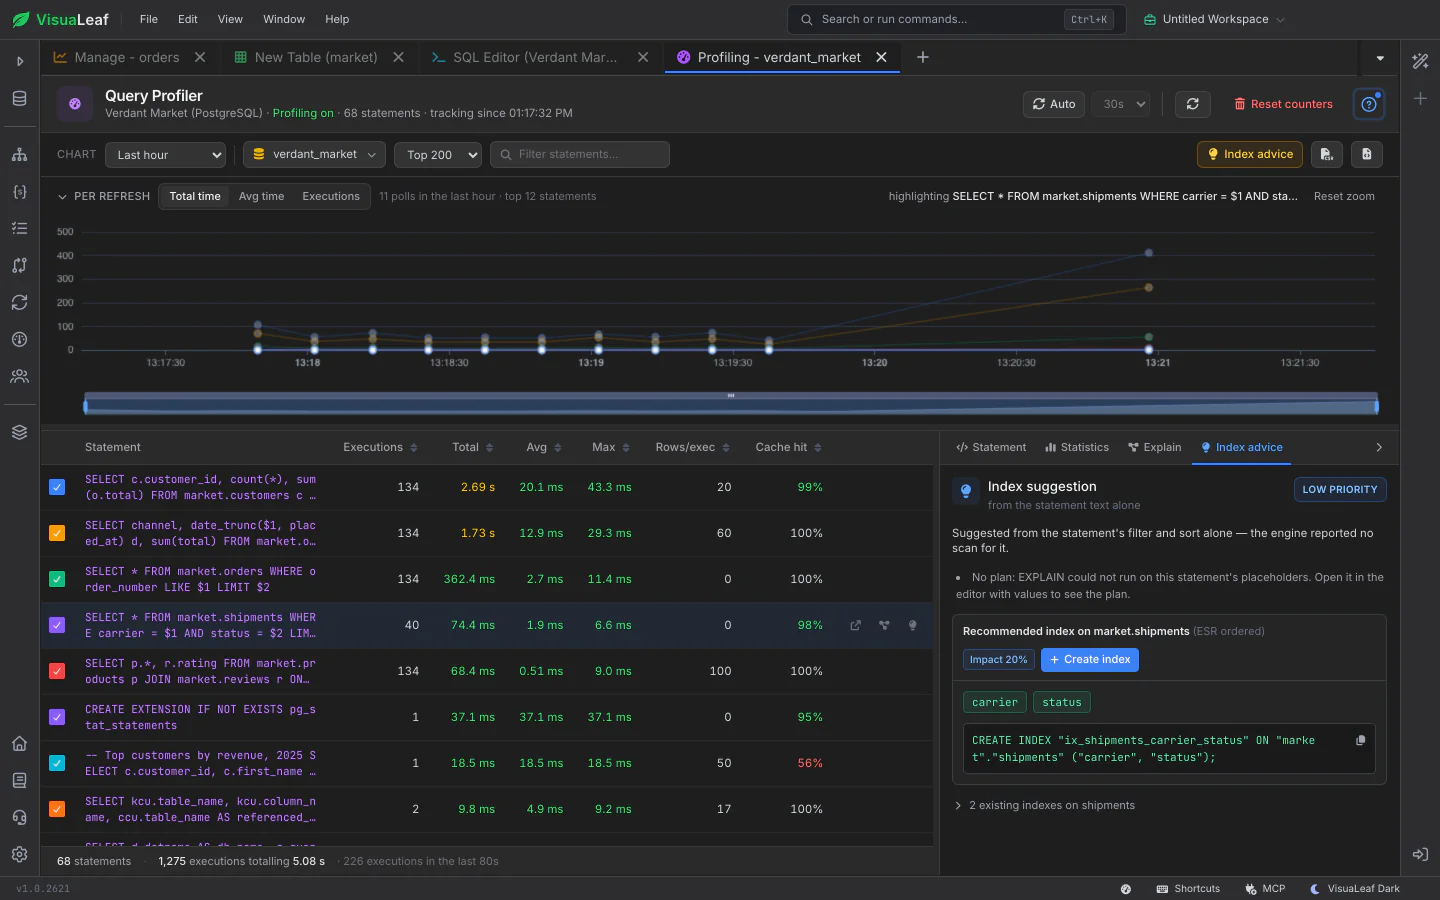
Task: Click the Reset counters button
Action: pos(1283,104)
